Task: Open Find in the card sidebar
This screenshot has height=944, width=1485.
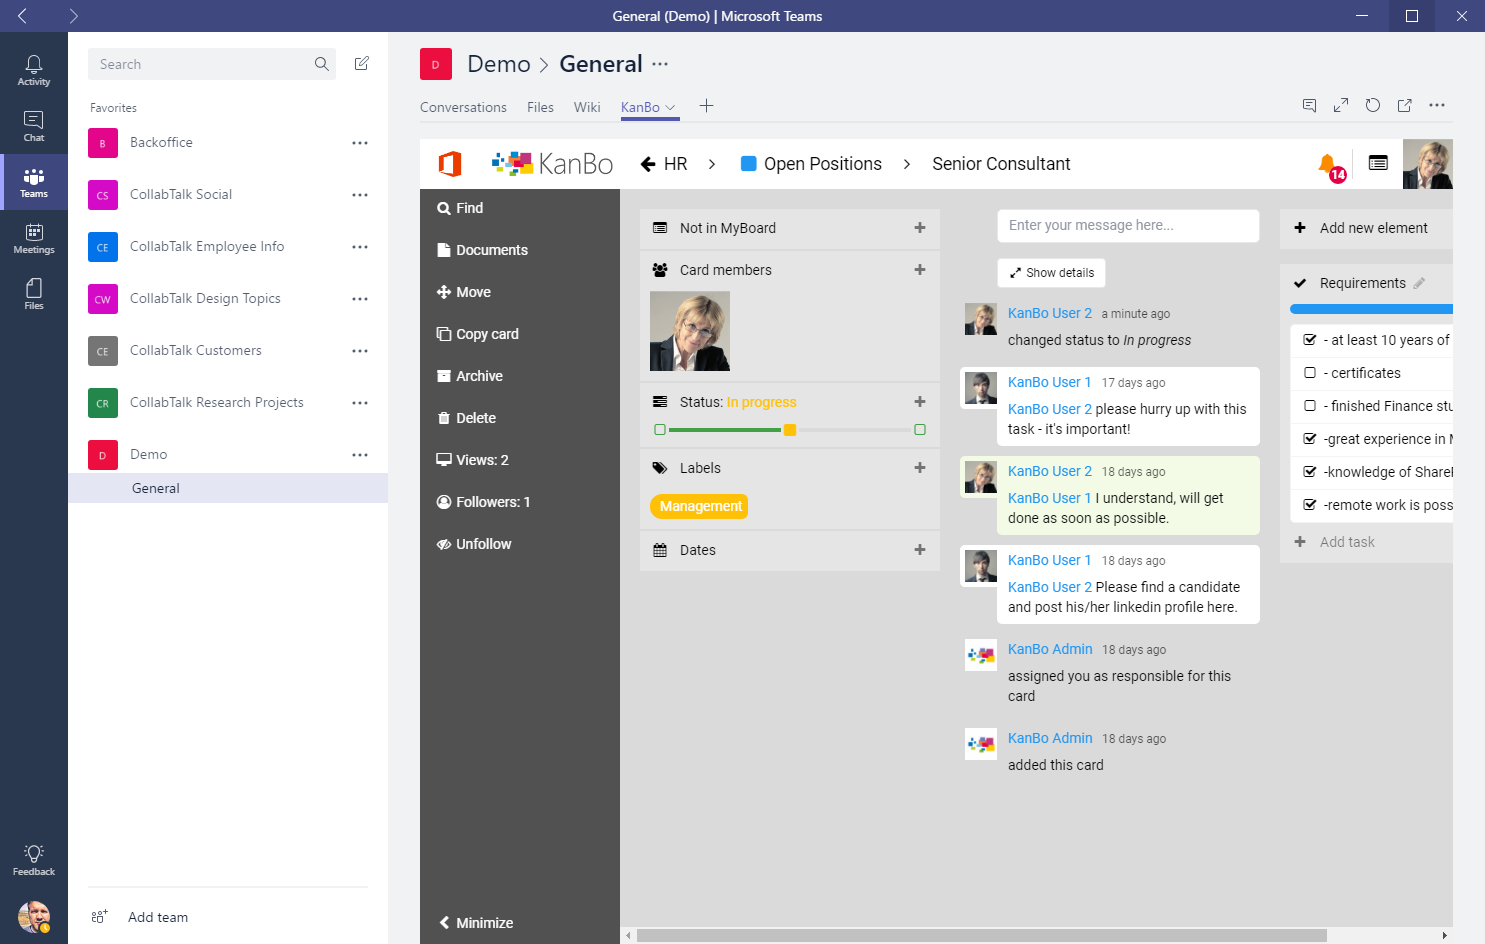Action: (x=461, y=207)
